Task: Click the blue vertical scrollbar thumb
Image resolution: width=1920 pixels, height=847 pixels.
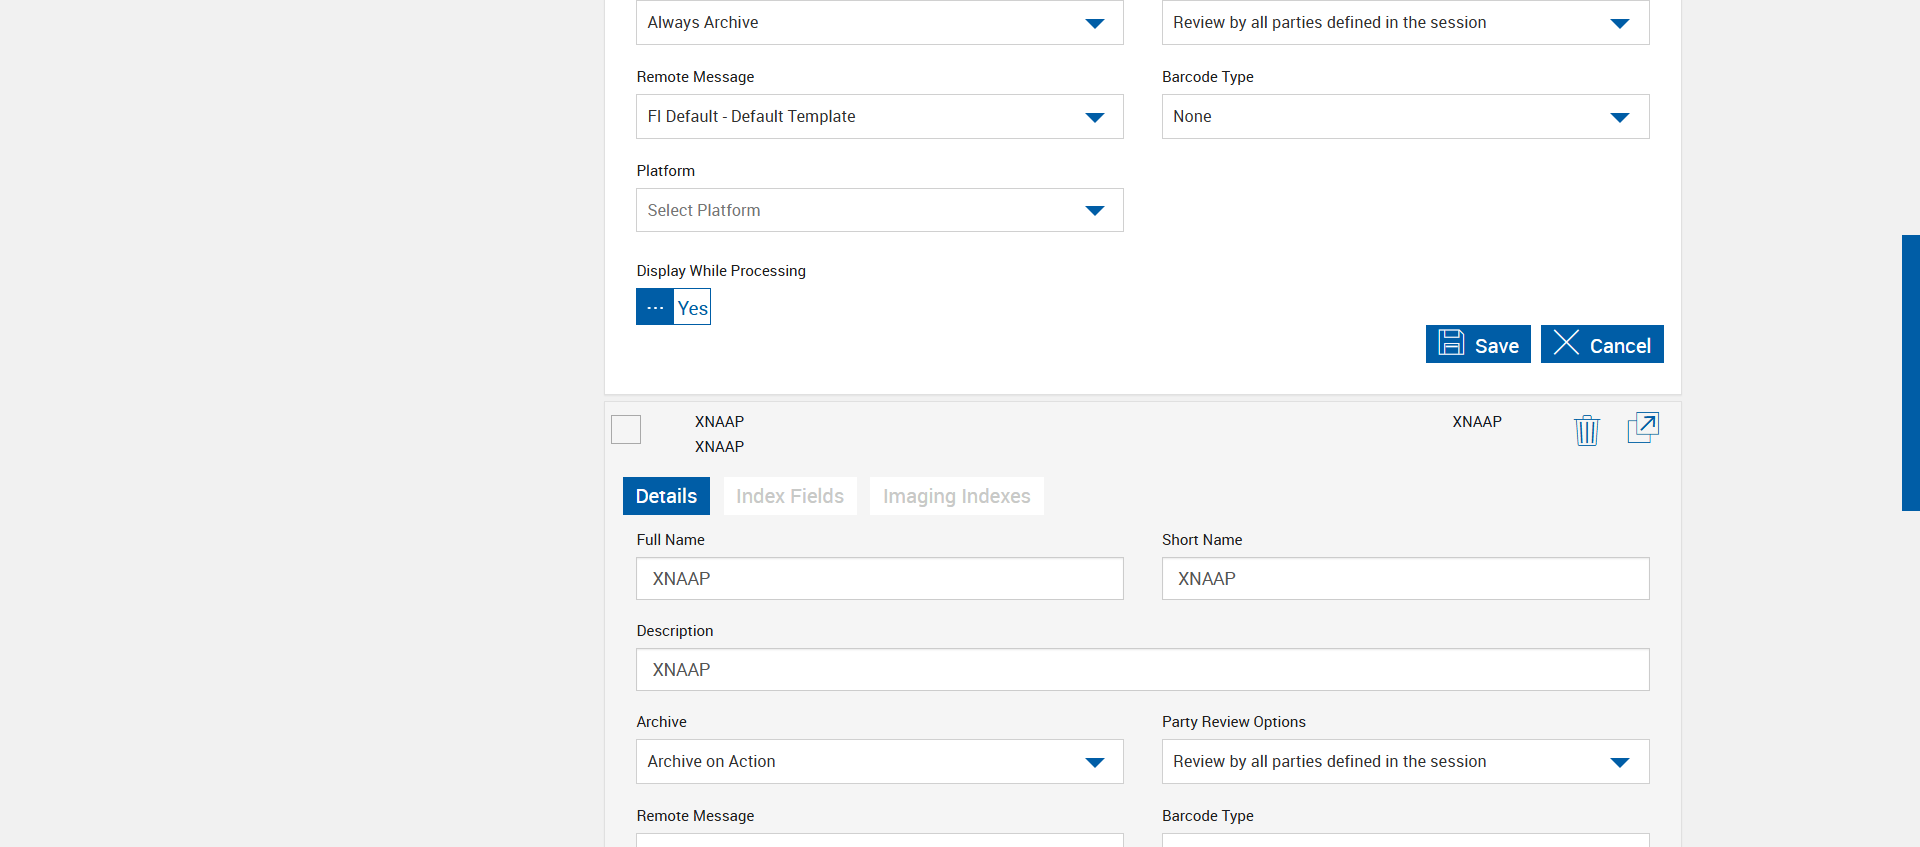Action: (1910, 373)
